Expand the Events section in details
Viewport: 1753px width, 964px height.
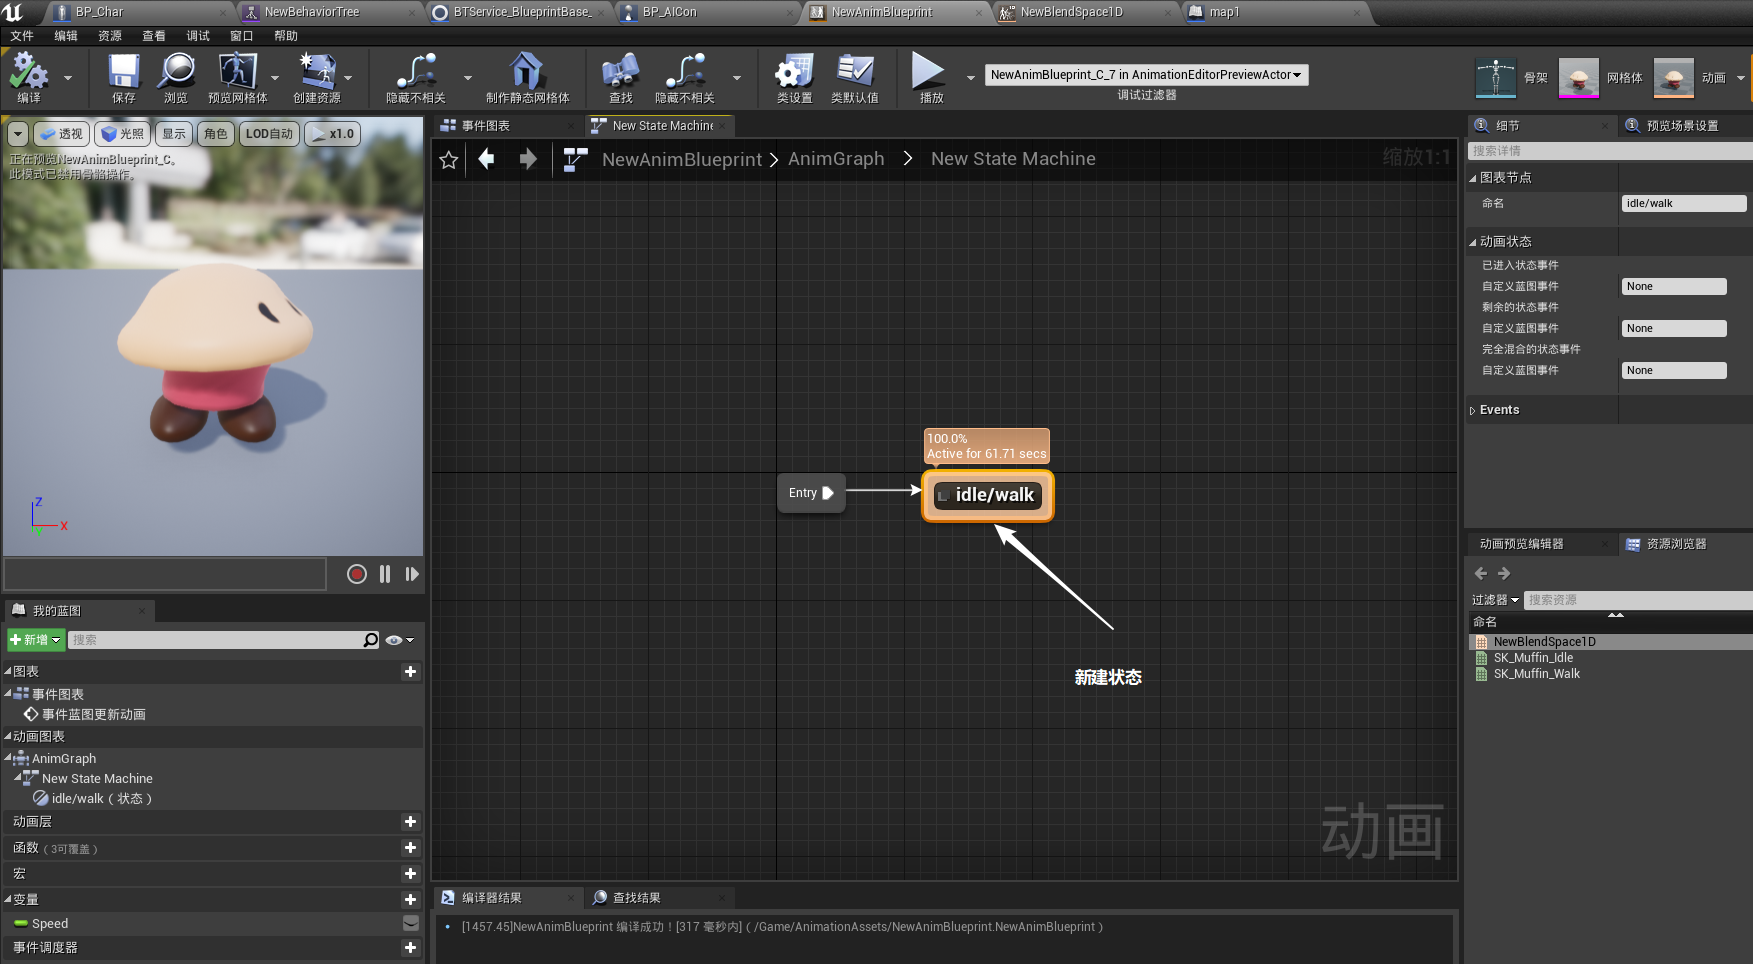point(1473,411)
